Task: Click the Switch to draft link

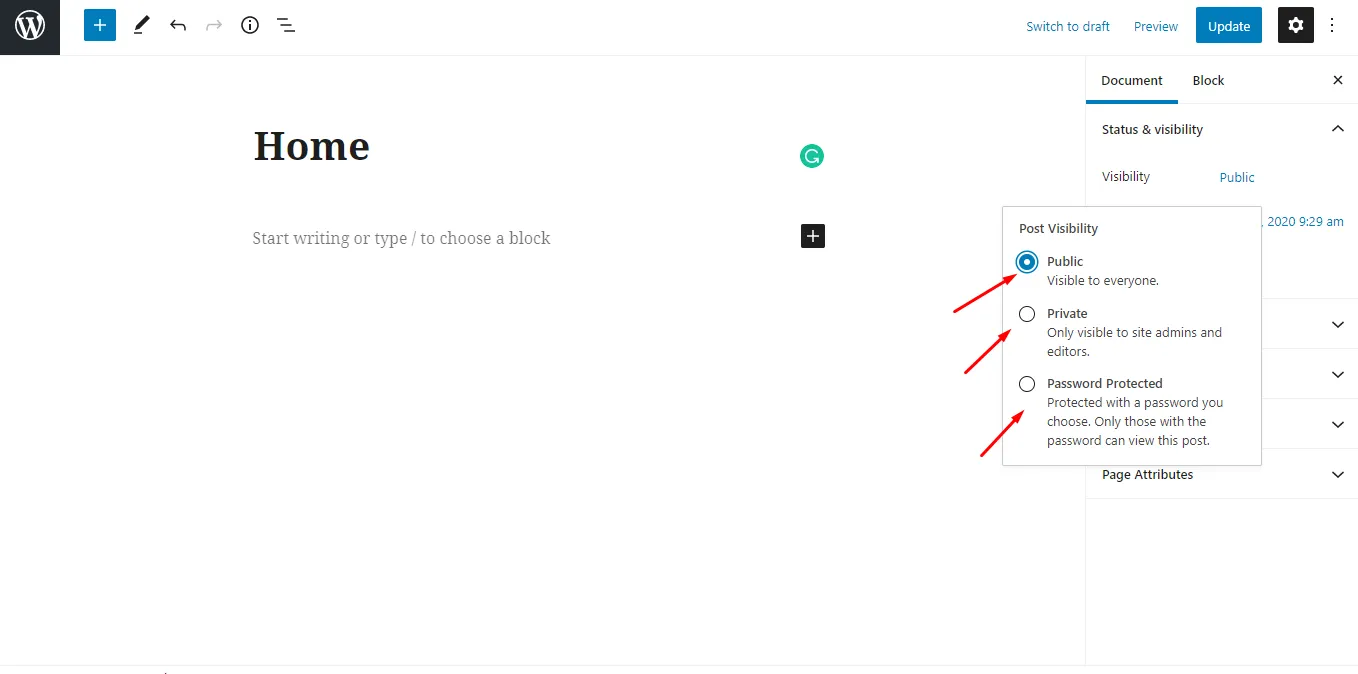Action: (x=1068, y=27)
